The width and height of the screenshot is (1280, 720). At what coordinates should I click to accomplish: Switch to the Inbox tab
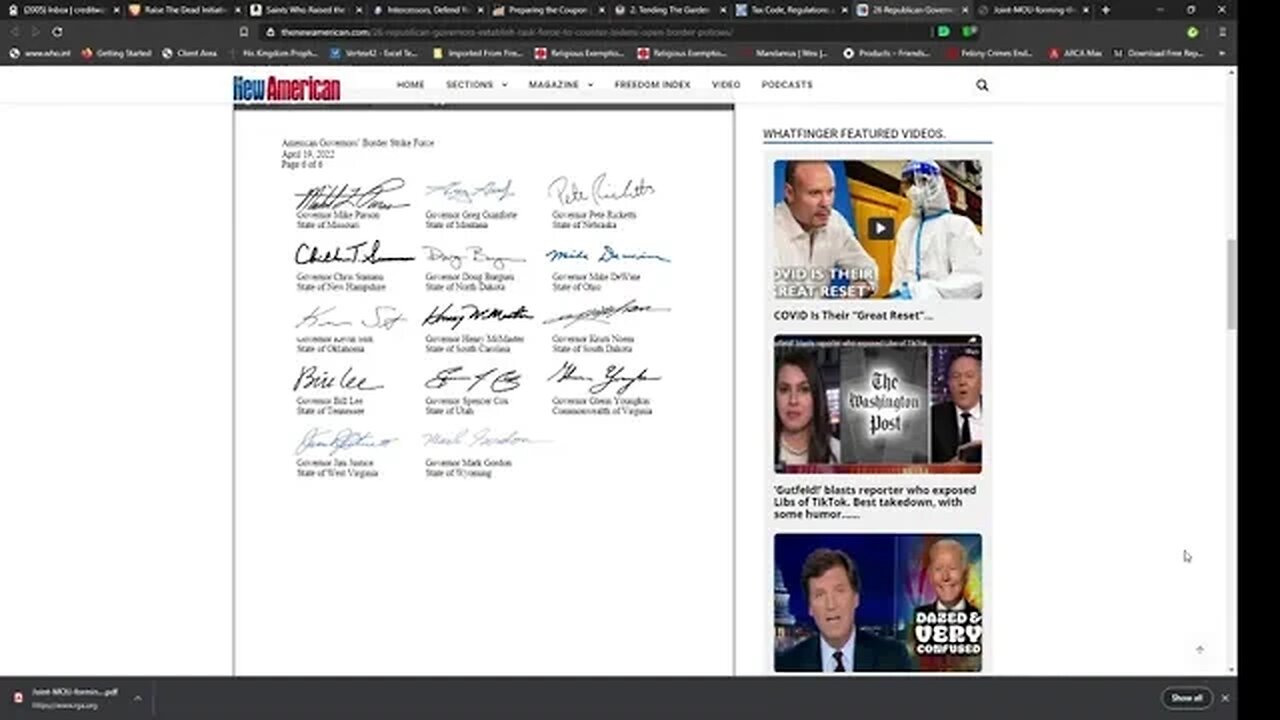click(62, 10)
